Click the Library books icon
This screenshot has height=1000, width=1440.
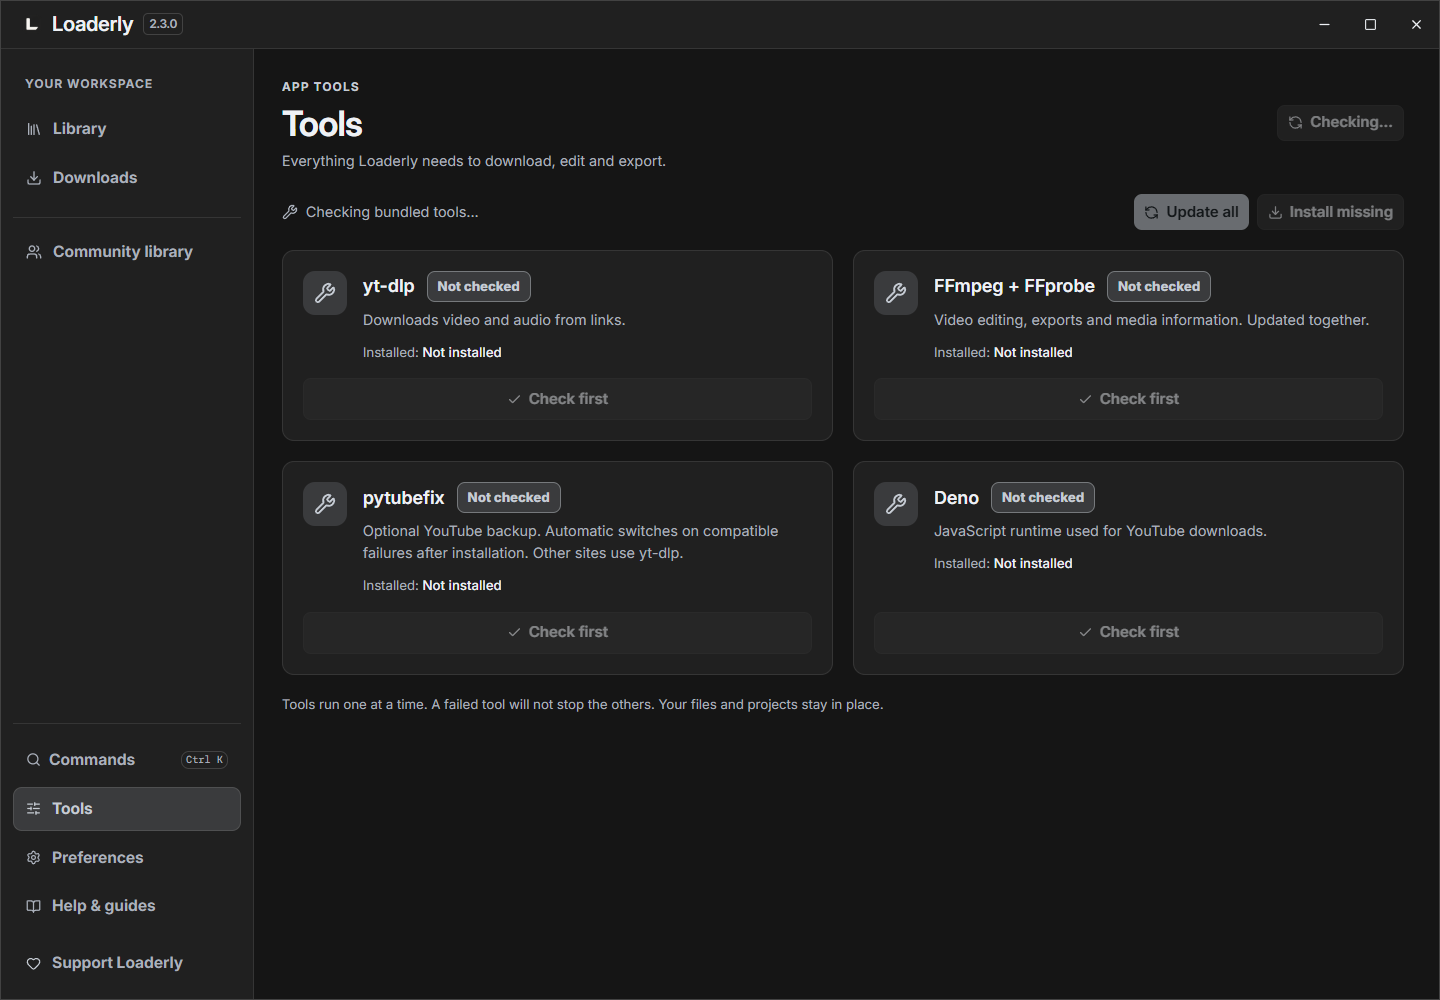point(34,129)
